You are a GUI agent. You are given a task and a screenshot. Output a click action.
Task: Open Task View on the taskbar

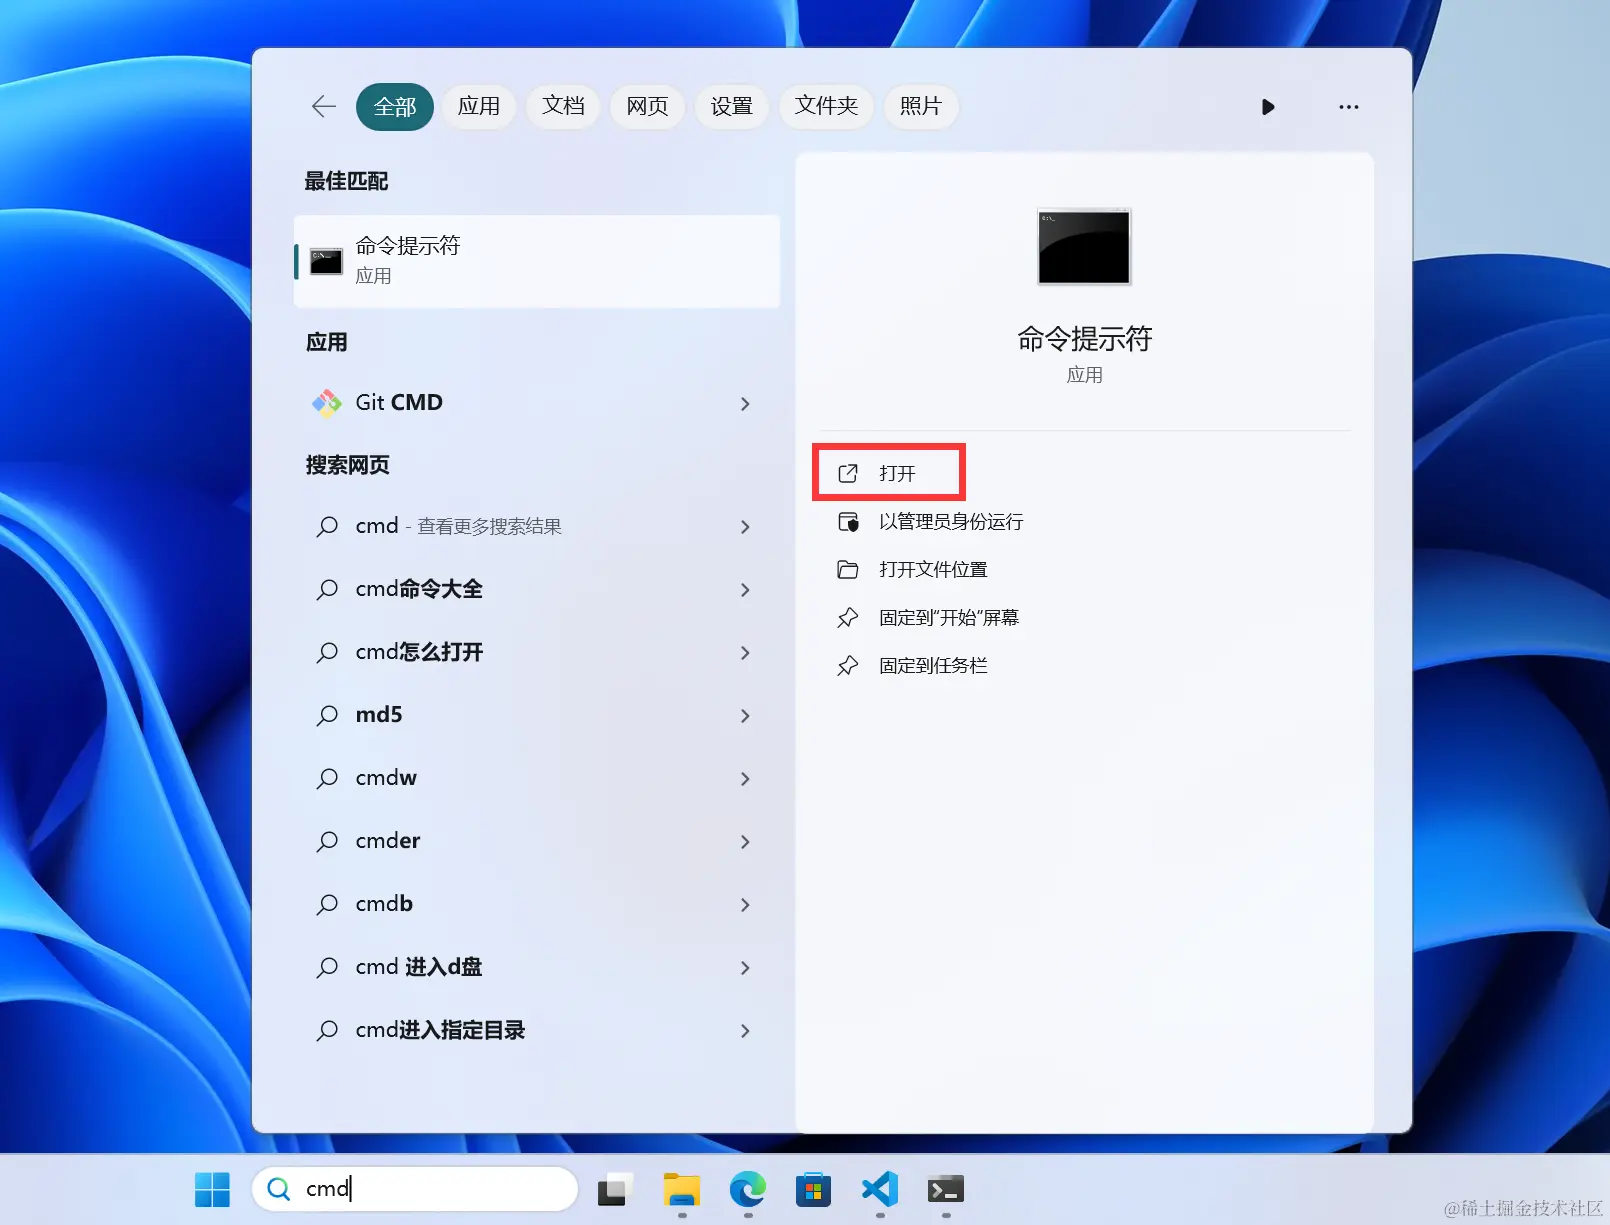tap(616, 1189)
